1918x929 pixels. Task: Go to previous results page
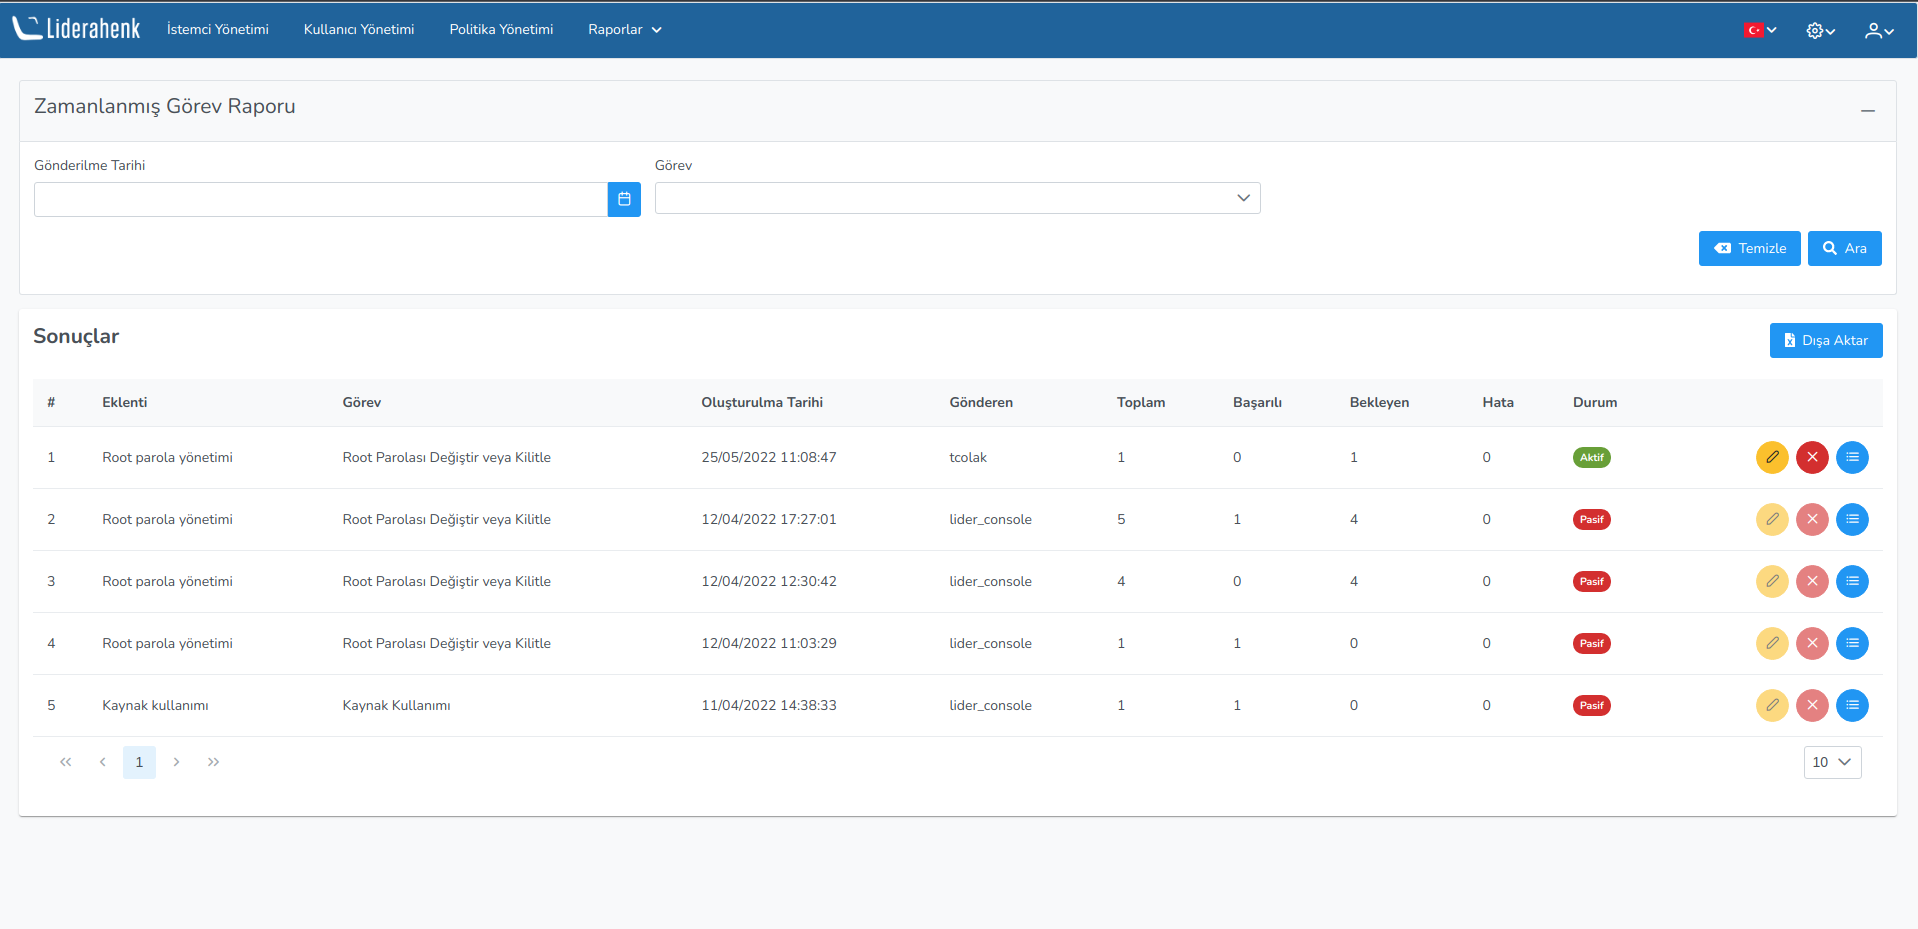click(x=102, y=762)
